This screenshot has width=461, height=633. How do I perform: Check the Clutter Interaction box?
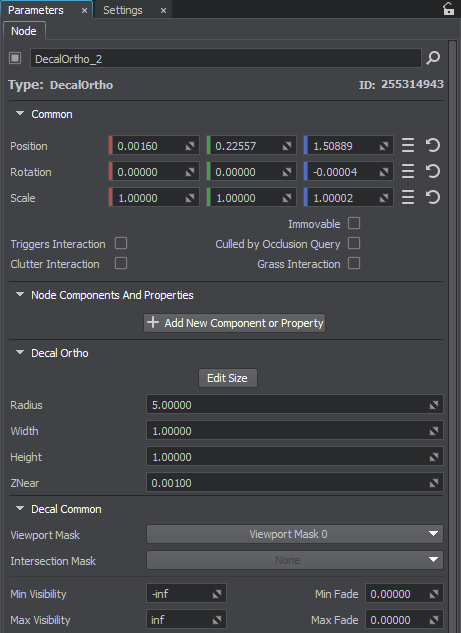[x=121, y=263]
